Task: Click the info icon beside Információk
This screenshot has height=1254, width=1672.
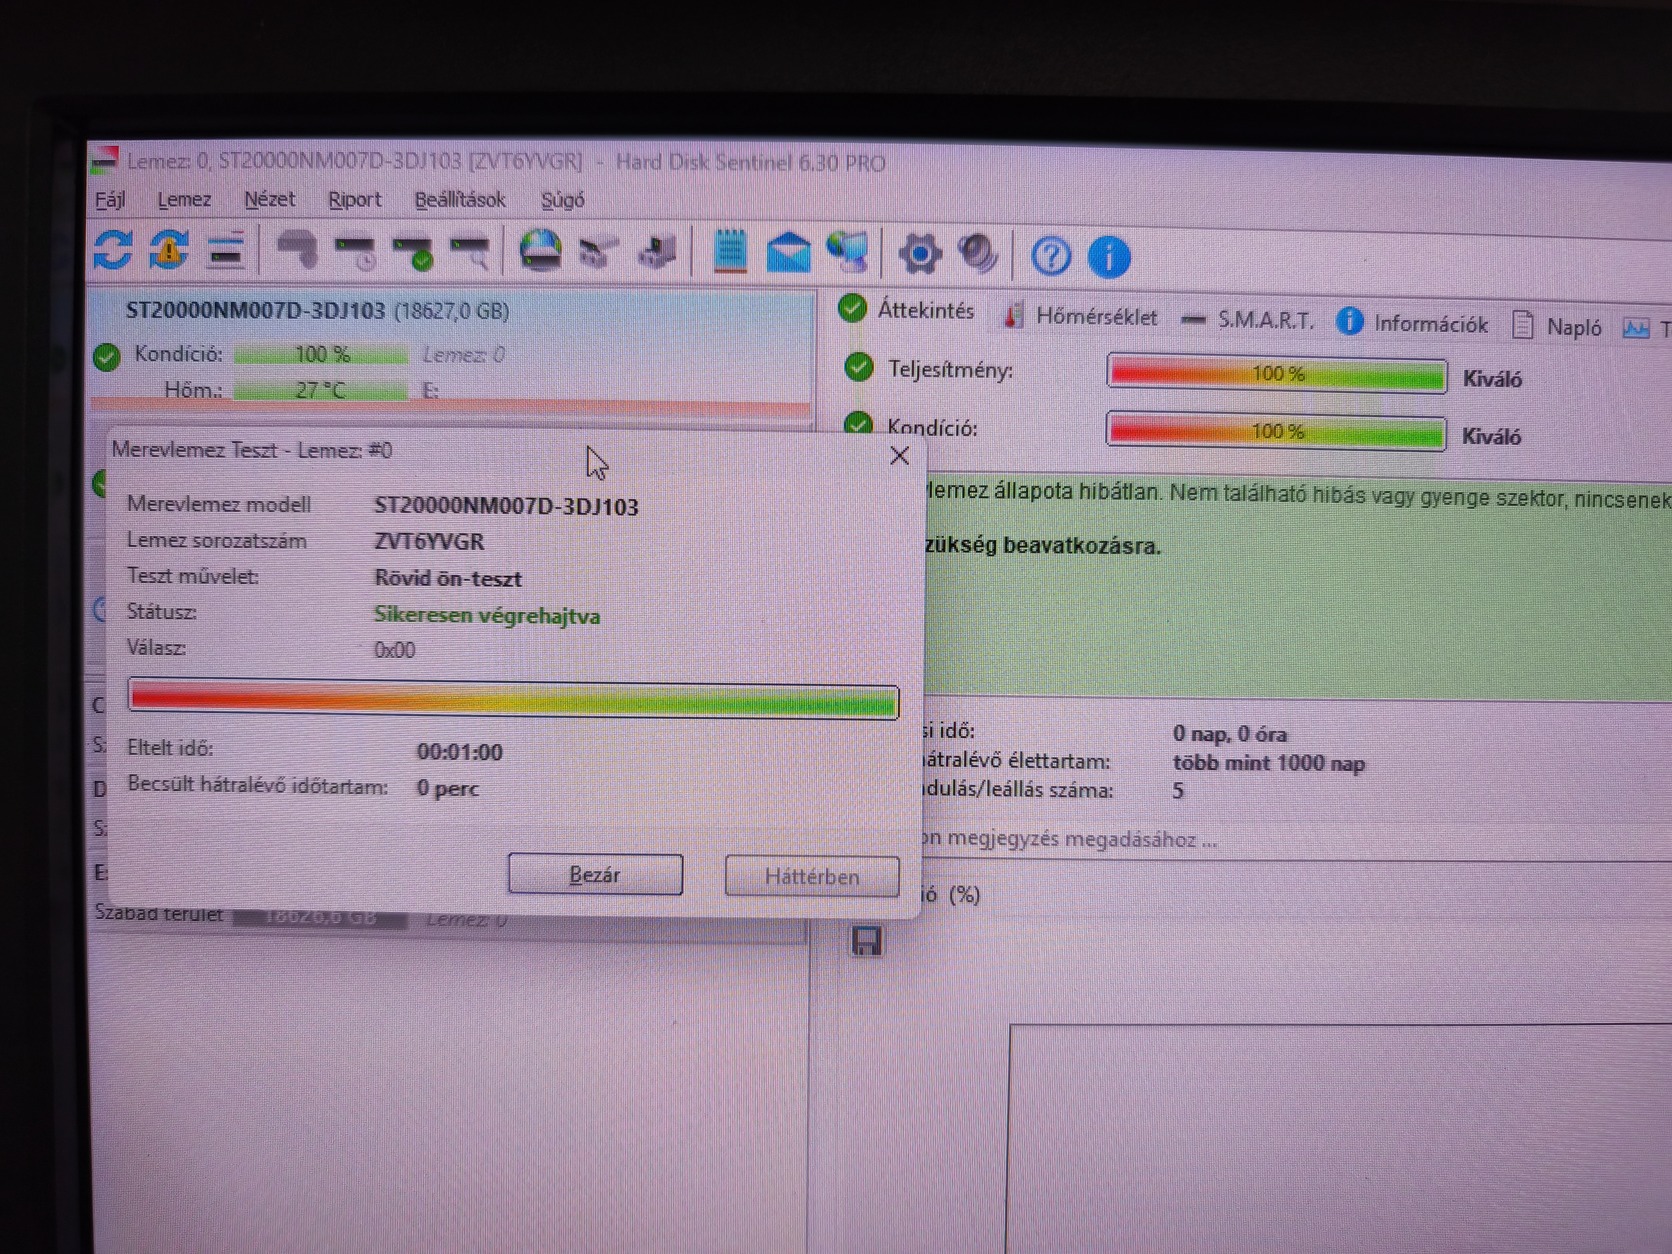Action: 1349,321
